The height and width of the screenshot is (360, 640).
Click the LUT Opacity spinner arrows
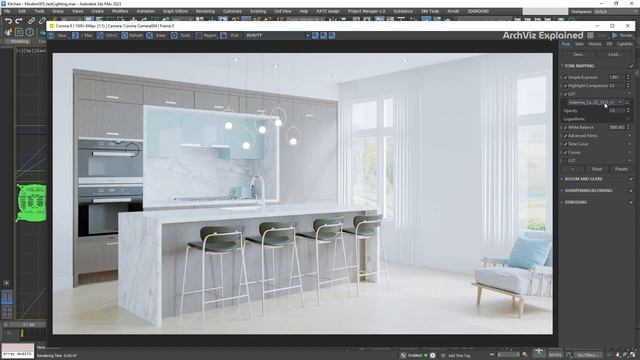tap(628, 111)
